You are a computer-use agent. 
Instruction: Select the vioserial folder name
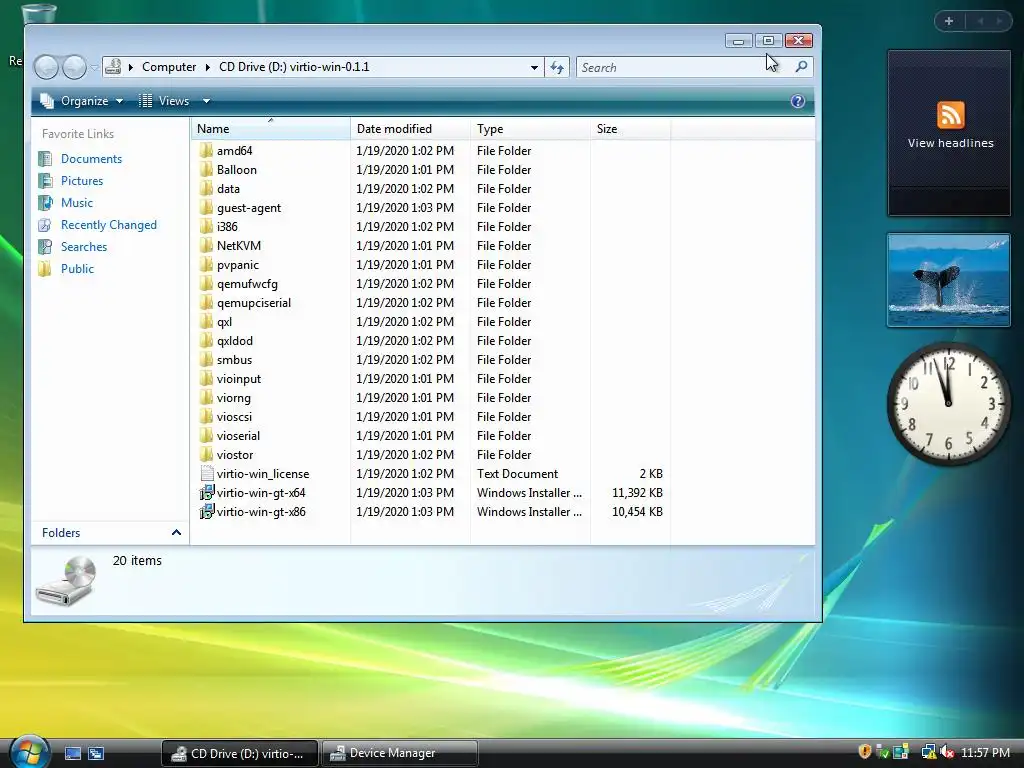click(x=238, y=436)
